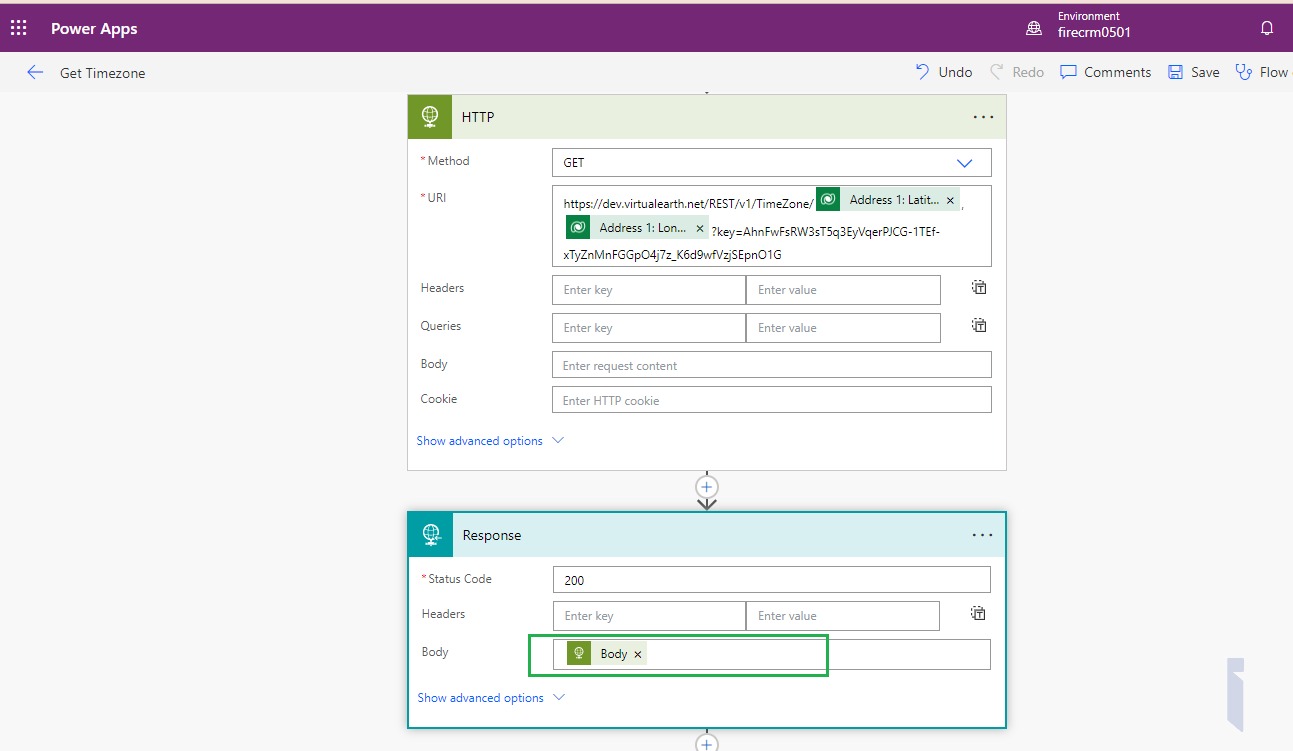Insert a step between HTTP and Response
Viewport: 1293px width, 751px height.
pyautogui.click(x=707, y=487)
